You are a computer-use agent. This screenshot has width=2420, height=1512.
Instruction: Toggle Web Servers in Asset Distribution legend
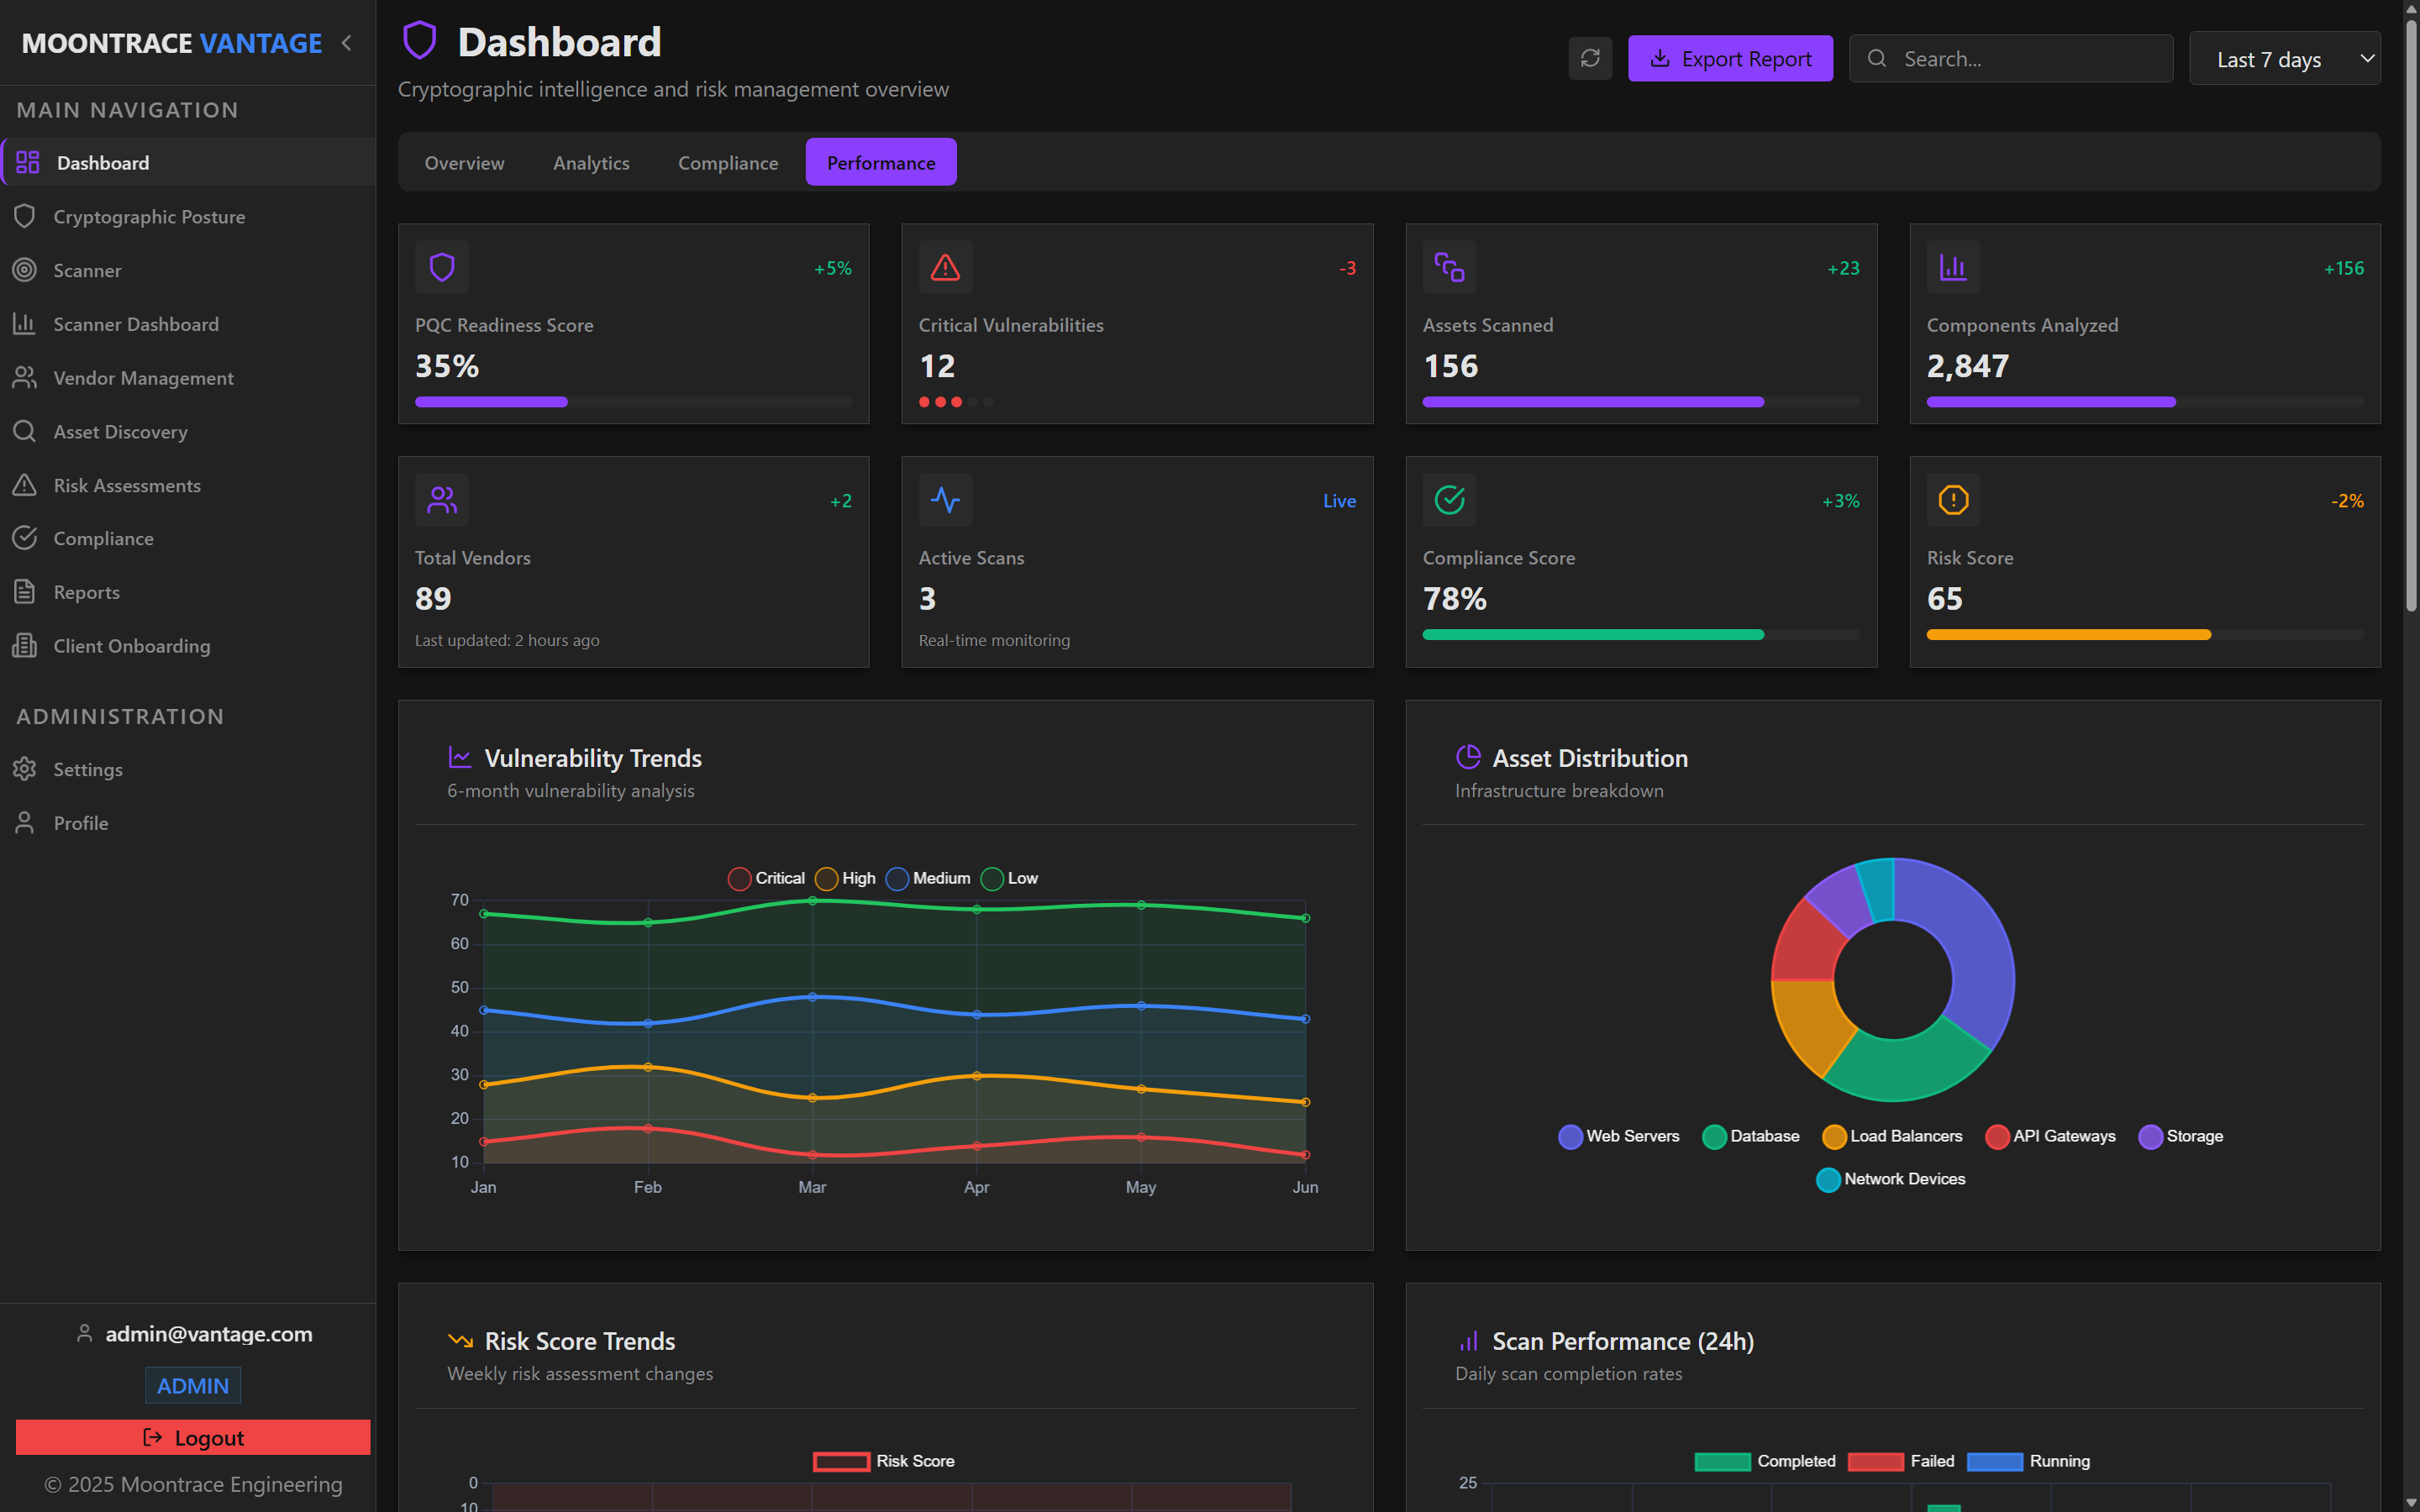(1619, 1136)
